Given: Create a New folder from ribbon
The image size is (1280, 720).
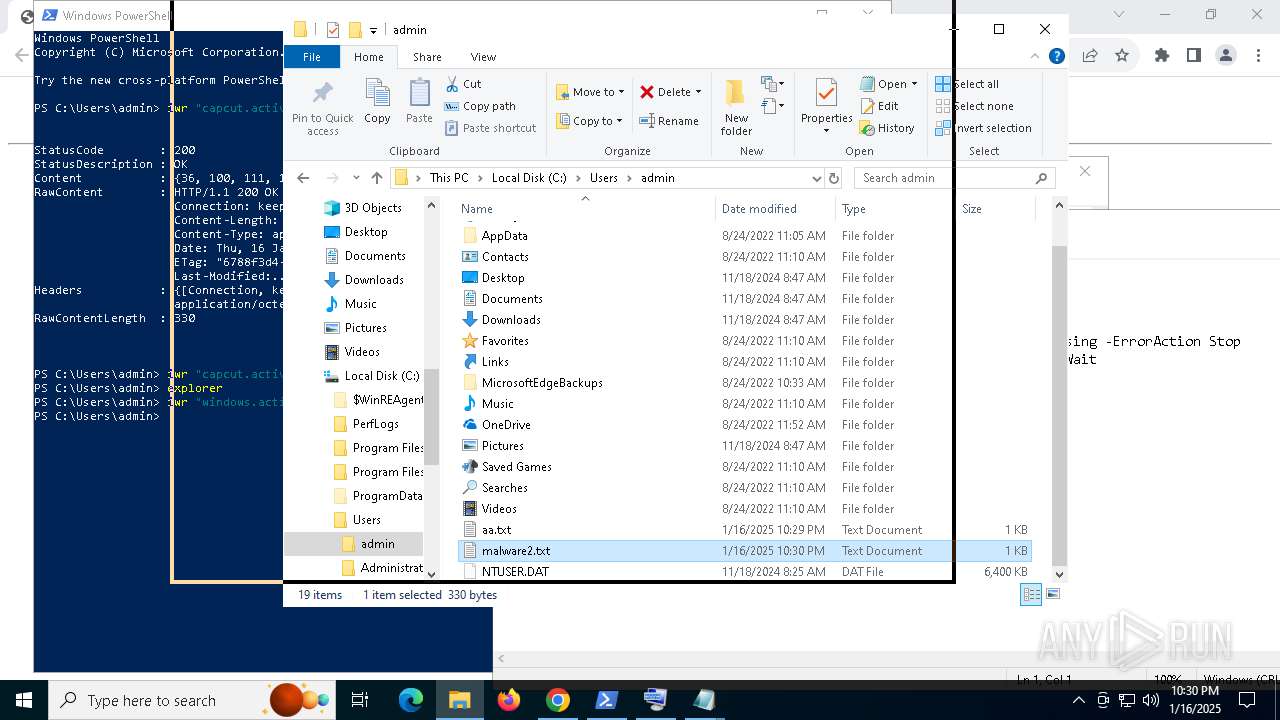Looking at the screenshot, I should click(x=735, y=106).
